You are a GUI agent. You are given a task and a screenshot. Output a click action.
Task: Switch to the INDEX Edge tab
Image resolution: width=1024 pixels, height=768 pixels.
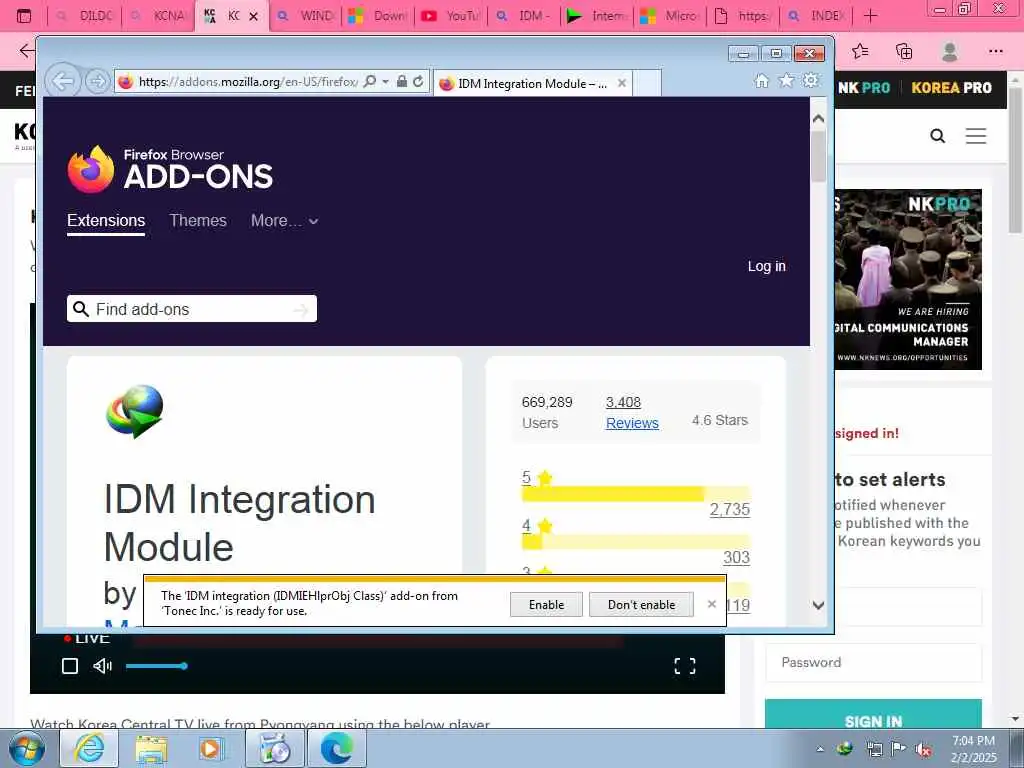[816, 16]
